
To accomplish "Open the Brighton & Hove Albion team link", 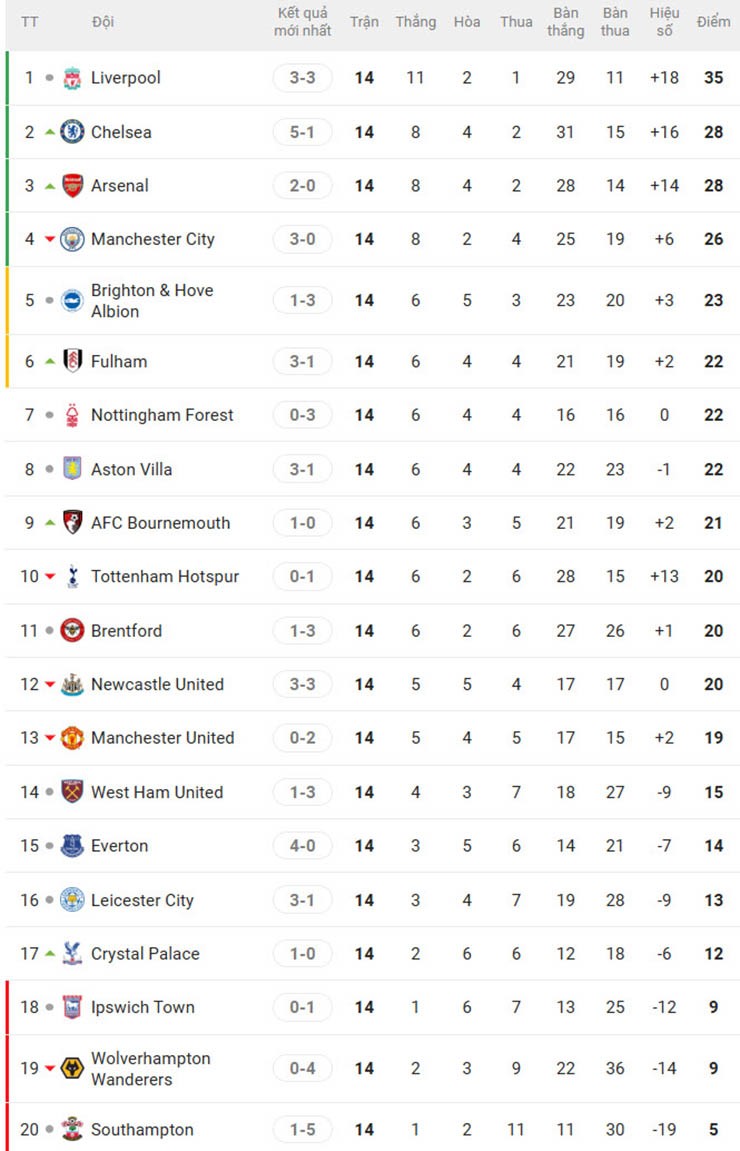I will pos(152,300).
